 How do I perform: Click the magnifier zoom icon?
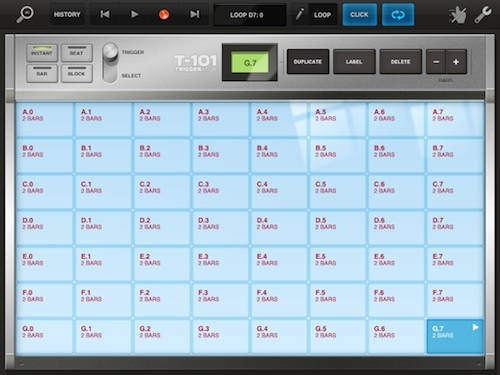point(25,15)
